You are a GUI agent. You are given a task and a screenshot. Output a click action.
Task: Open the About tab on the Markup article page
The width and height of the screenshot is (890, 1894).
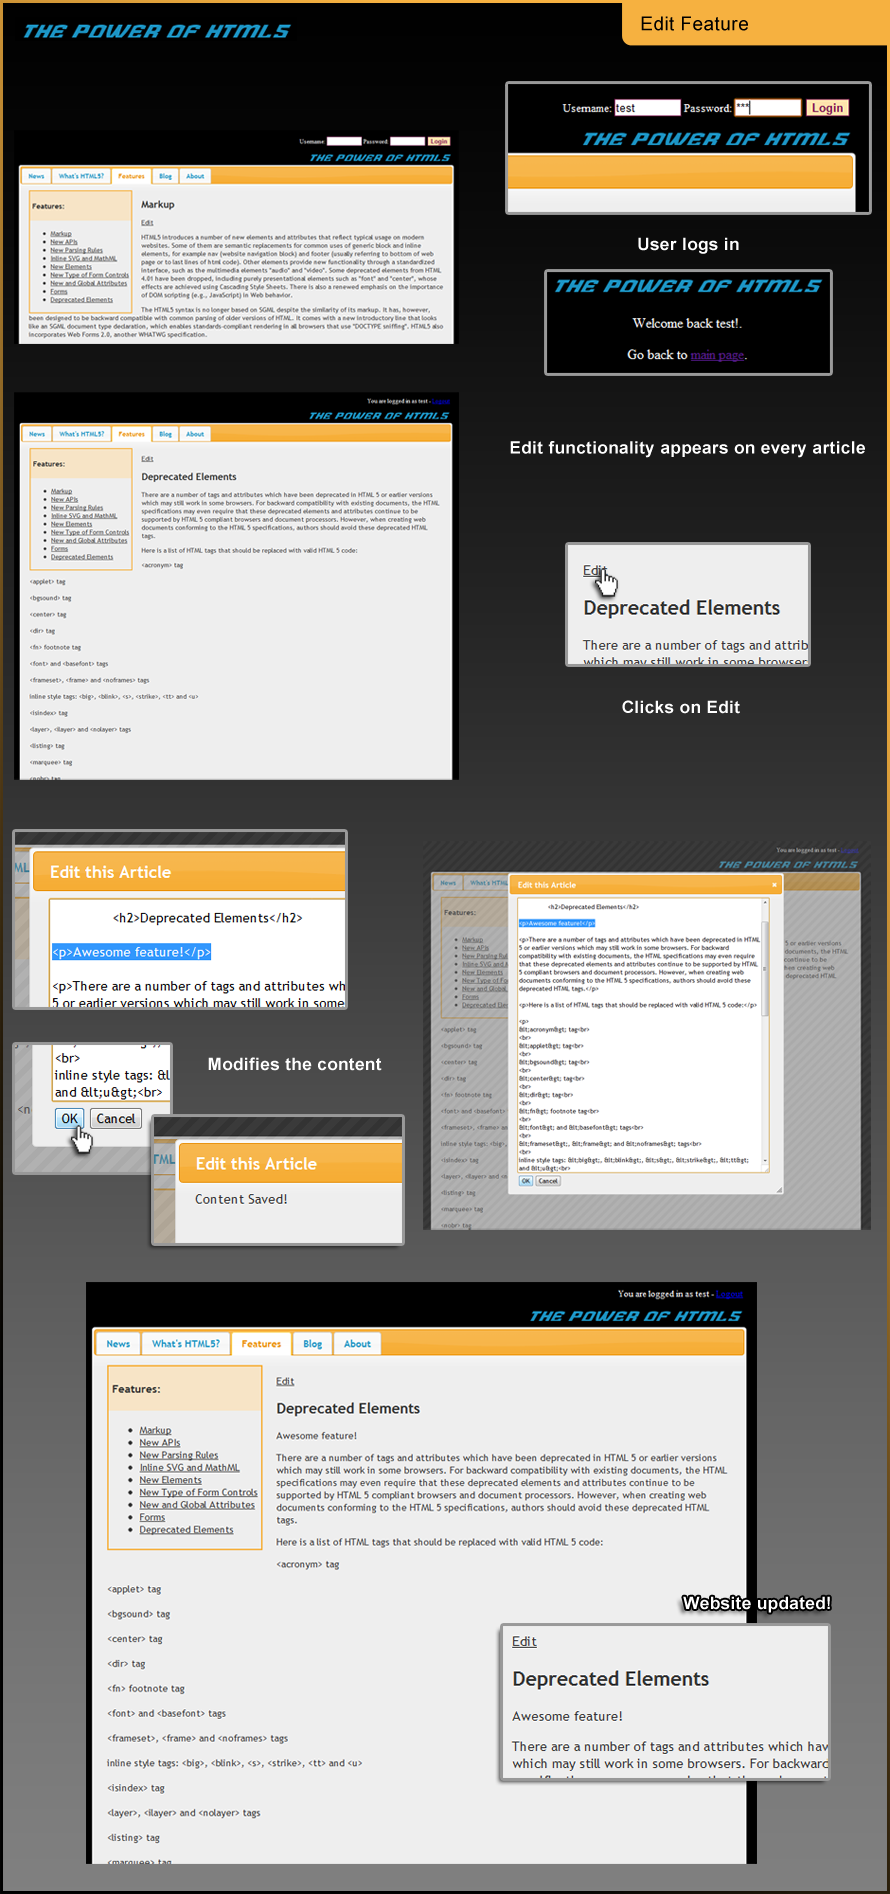[x=195, y=176]
